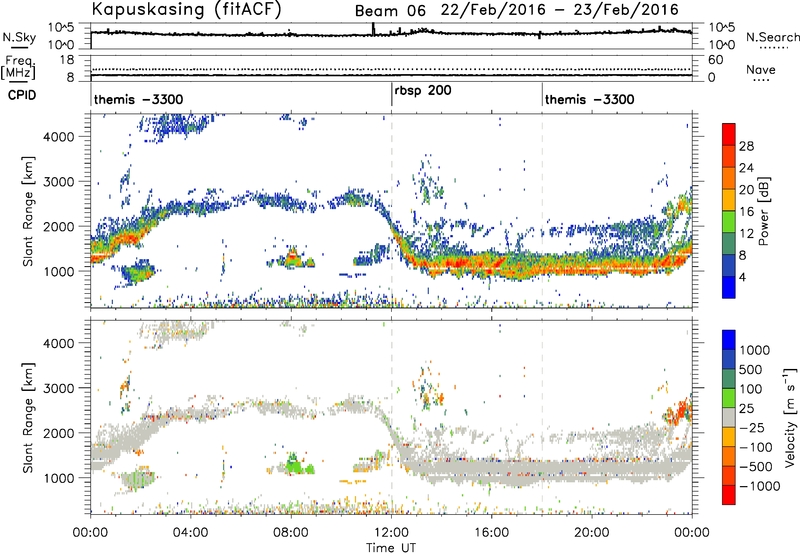Click the 'Power [dB]' colorbar label
Viewport: 800px width, 554px height.
click(763, 211)
